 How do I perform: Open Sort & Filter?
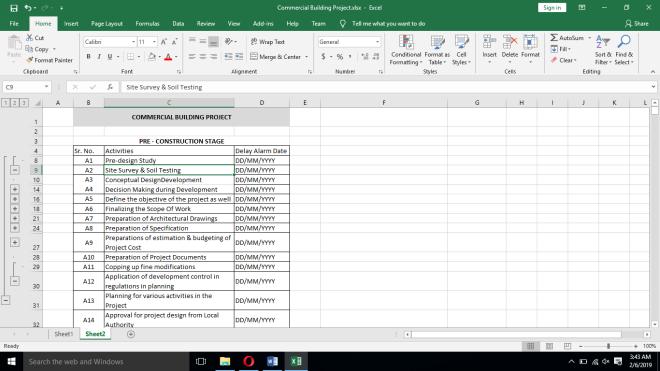click(603, 50)
